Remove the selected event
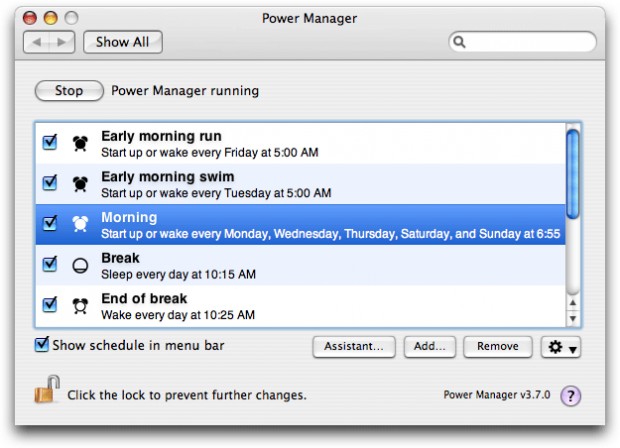620x448 pixels. click(498, 347)
